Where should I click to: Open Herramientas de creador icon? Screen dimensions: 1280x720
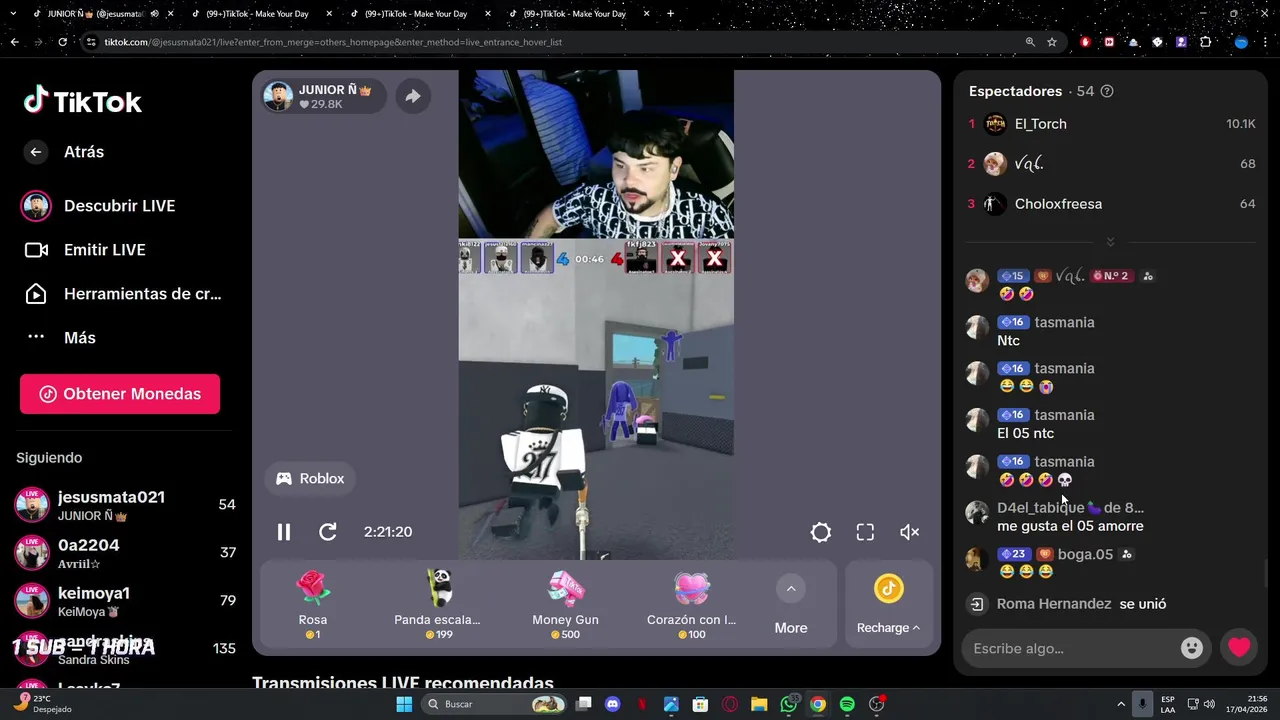coord(36,294)
